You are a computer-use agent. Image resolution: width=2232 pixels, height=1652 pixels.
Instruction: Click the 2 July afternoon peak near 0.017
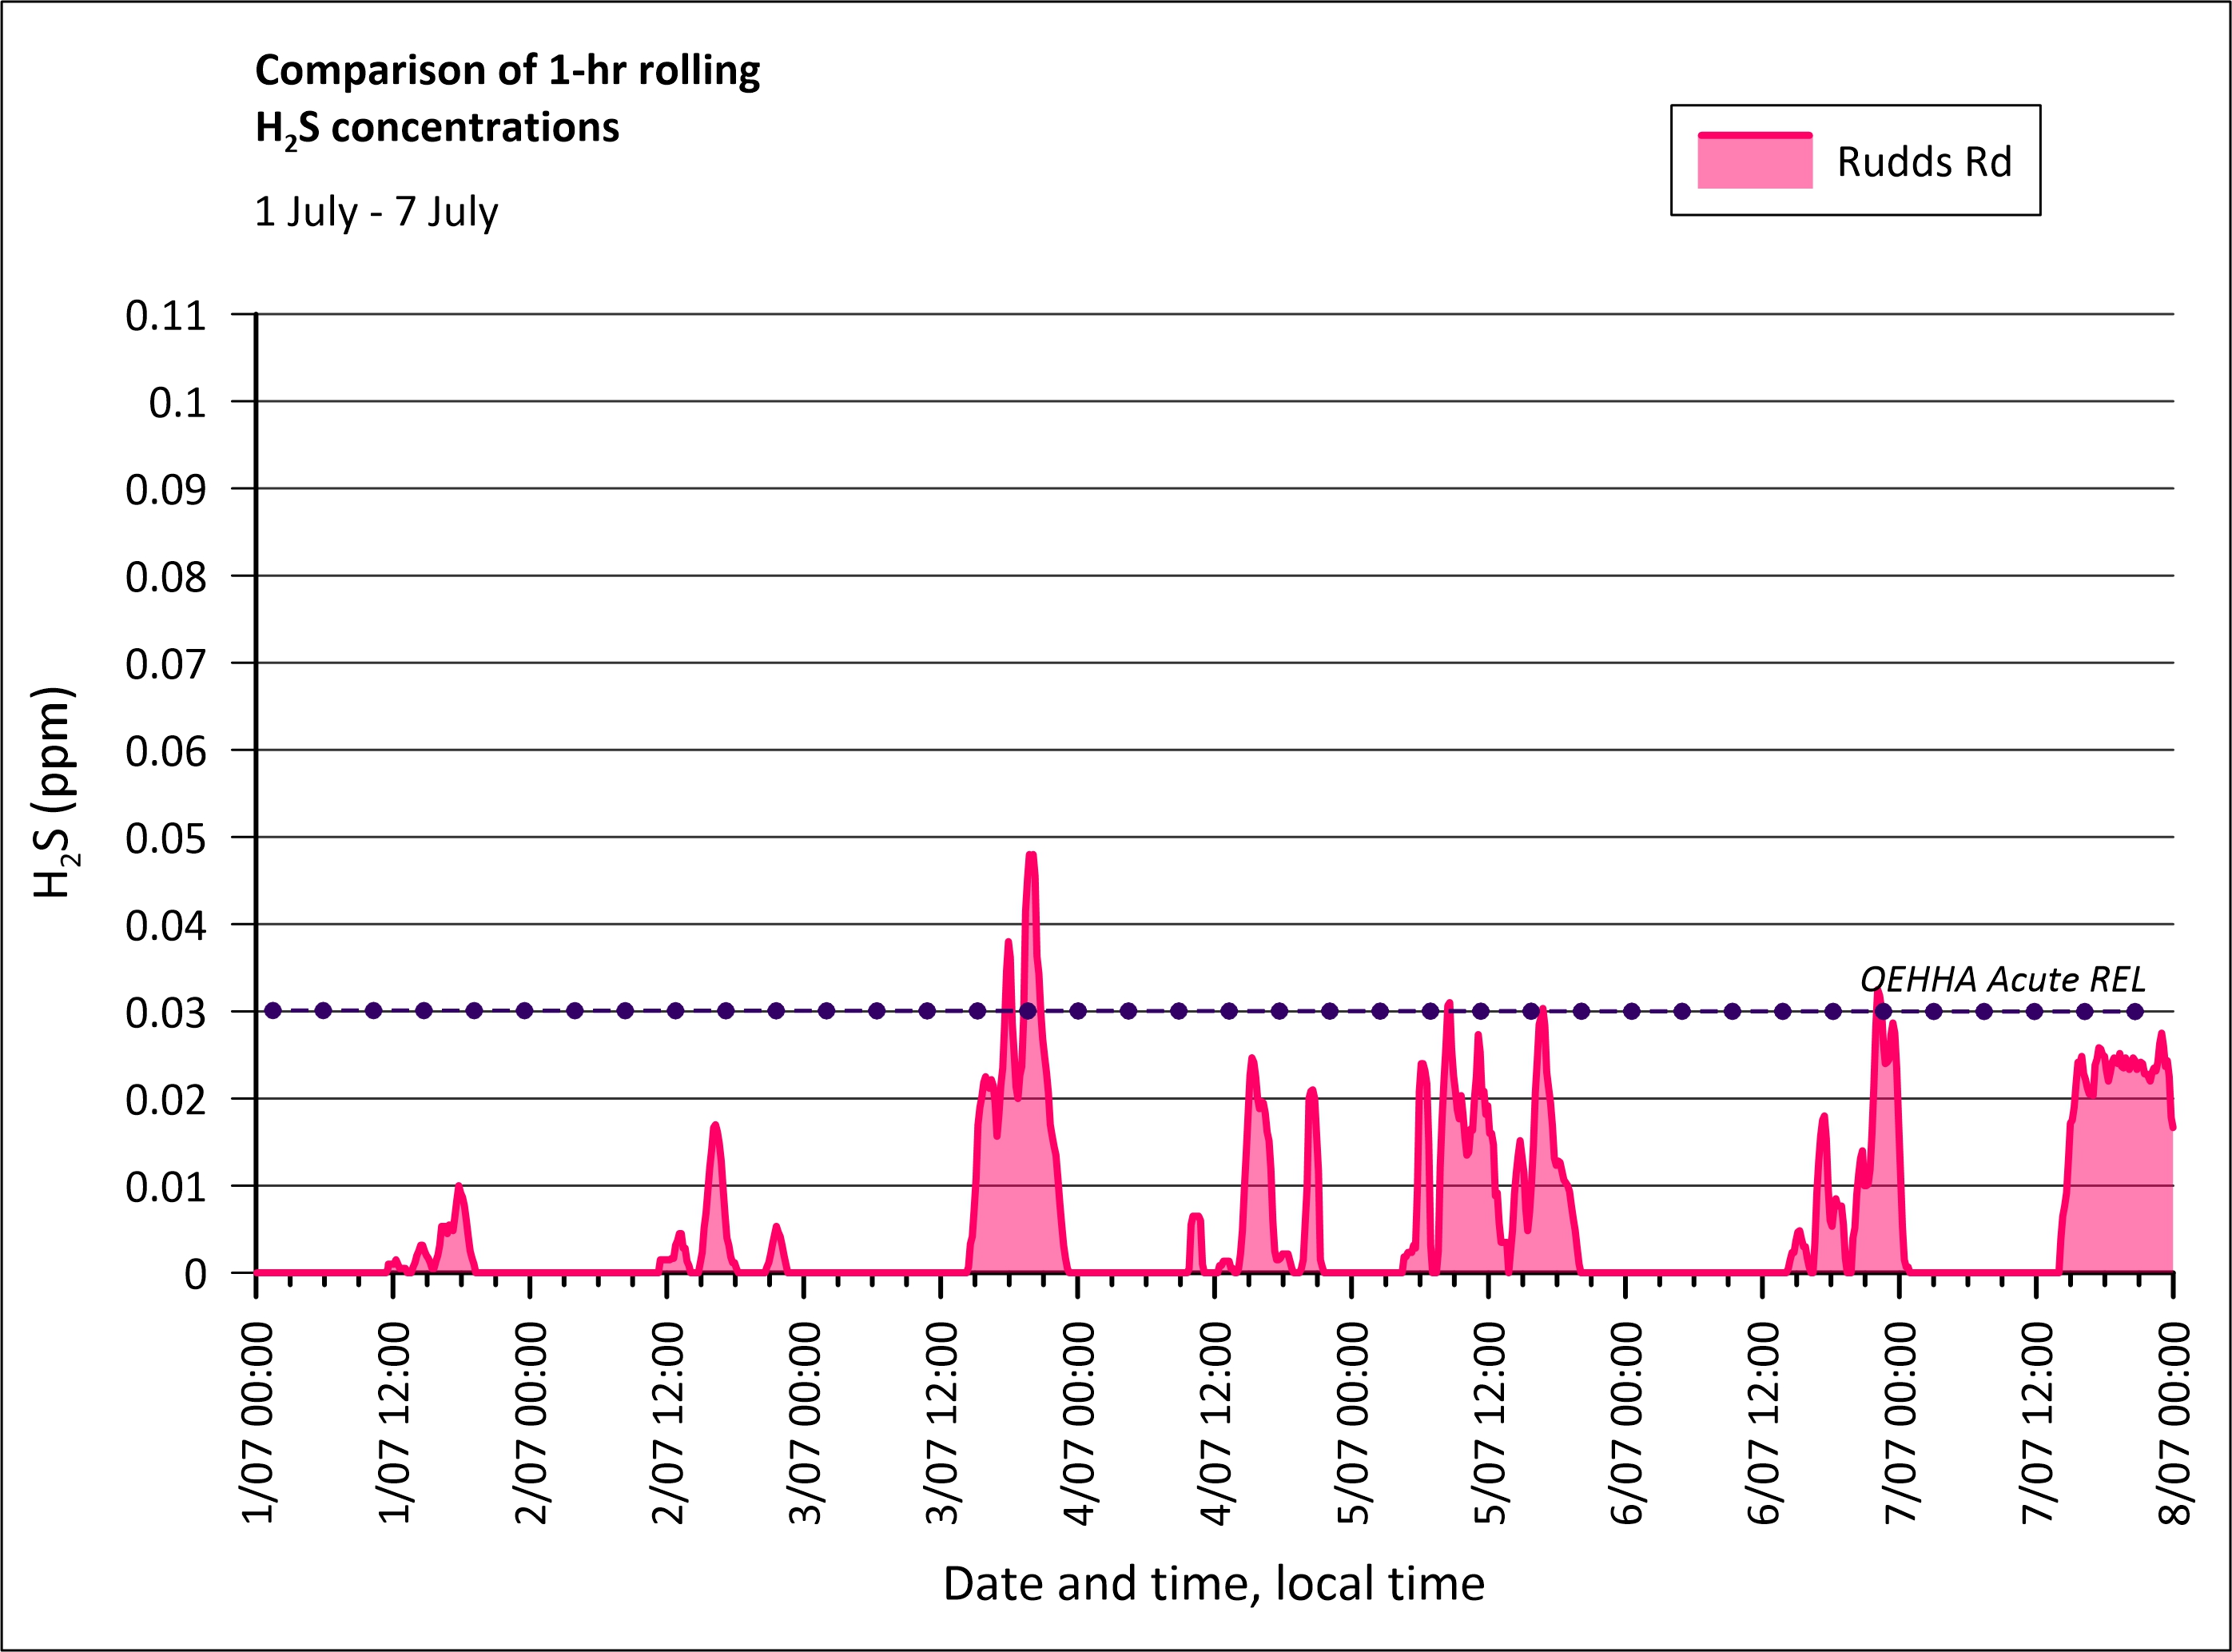(715, 1126)
